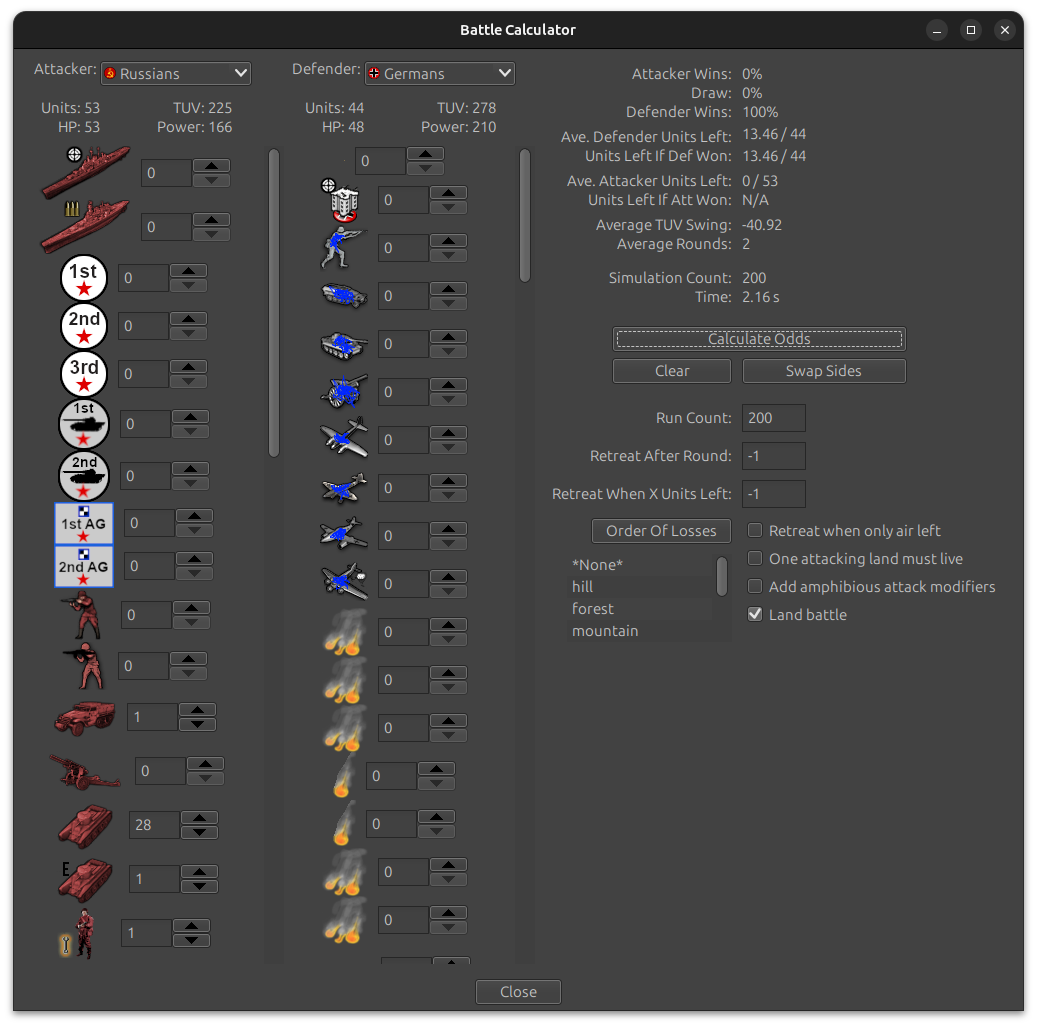Screen dimensions: 1037x1027
Task: Click the Retreat When X Units Left field
Action: pos(774,494)
